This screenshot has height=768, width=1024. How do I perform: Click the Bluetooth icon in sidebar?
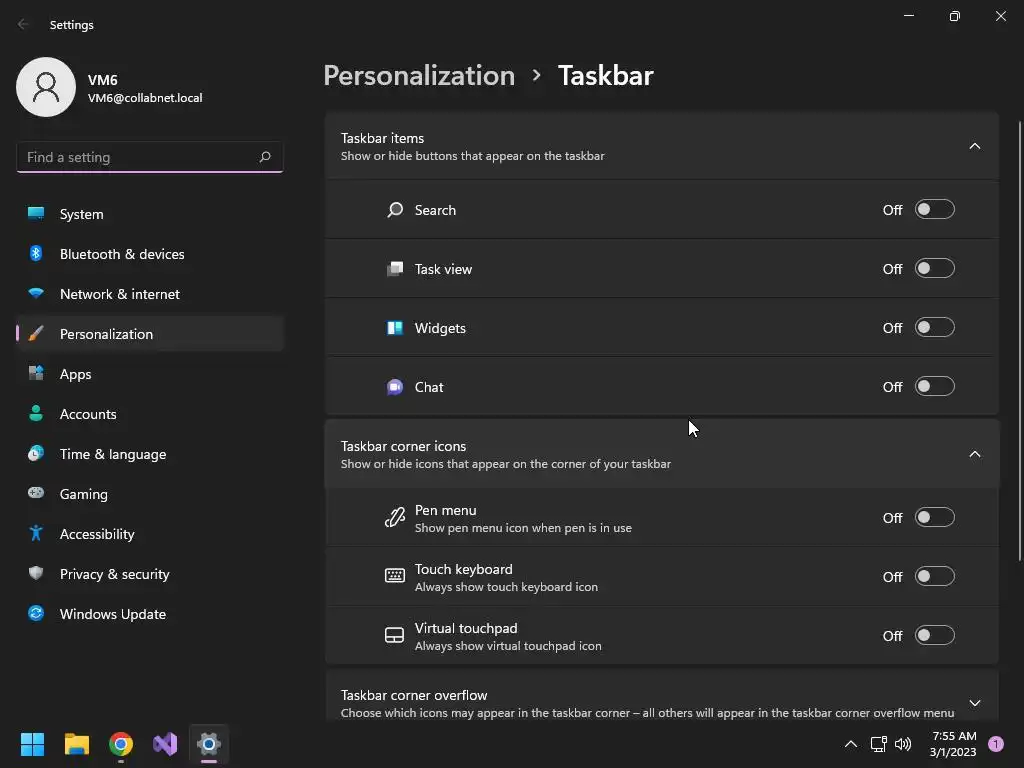click(x=36, y=253)
